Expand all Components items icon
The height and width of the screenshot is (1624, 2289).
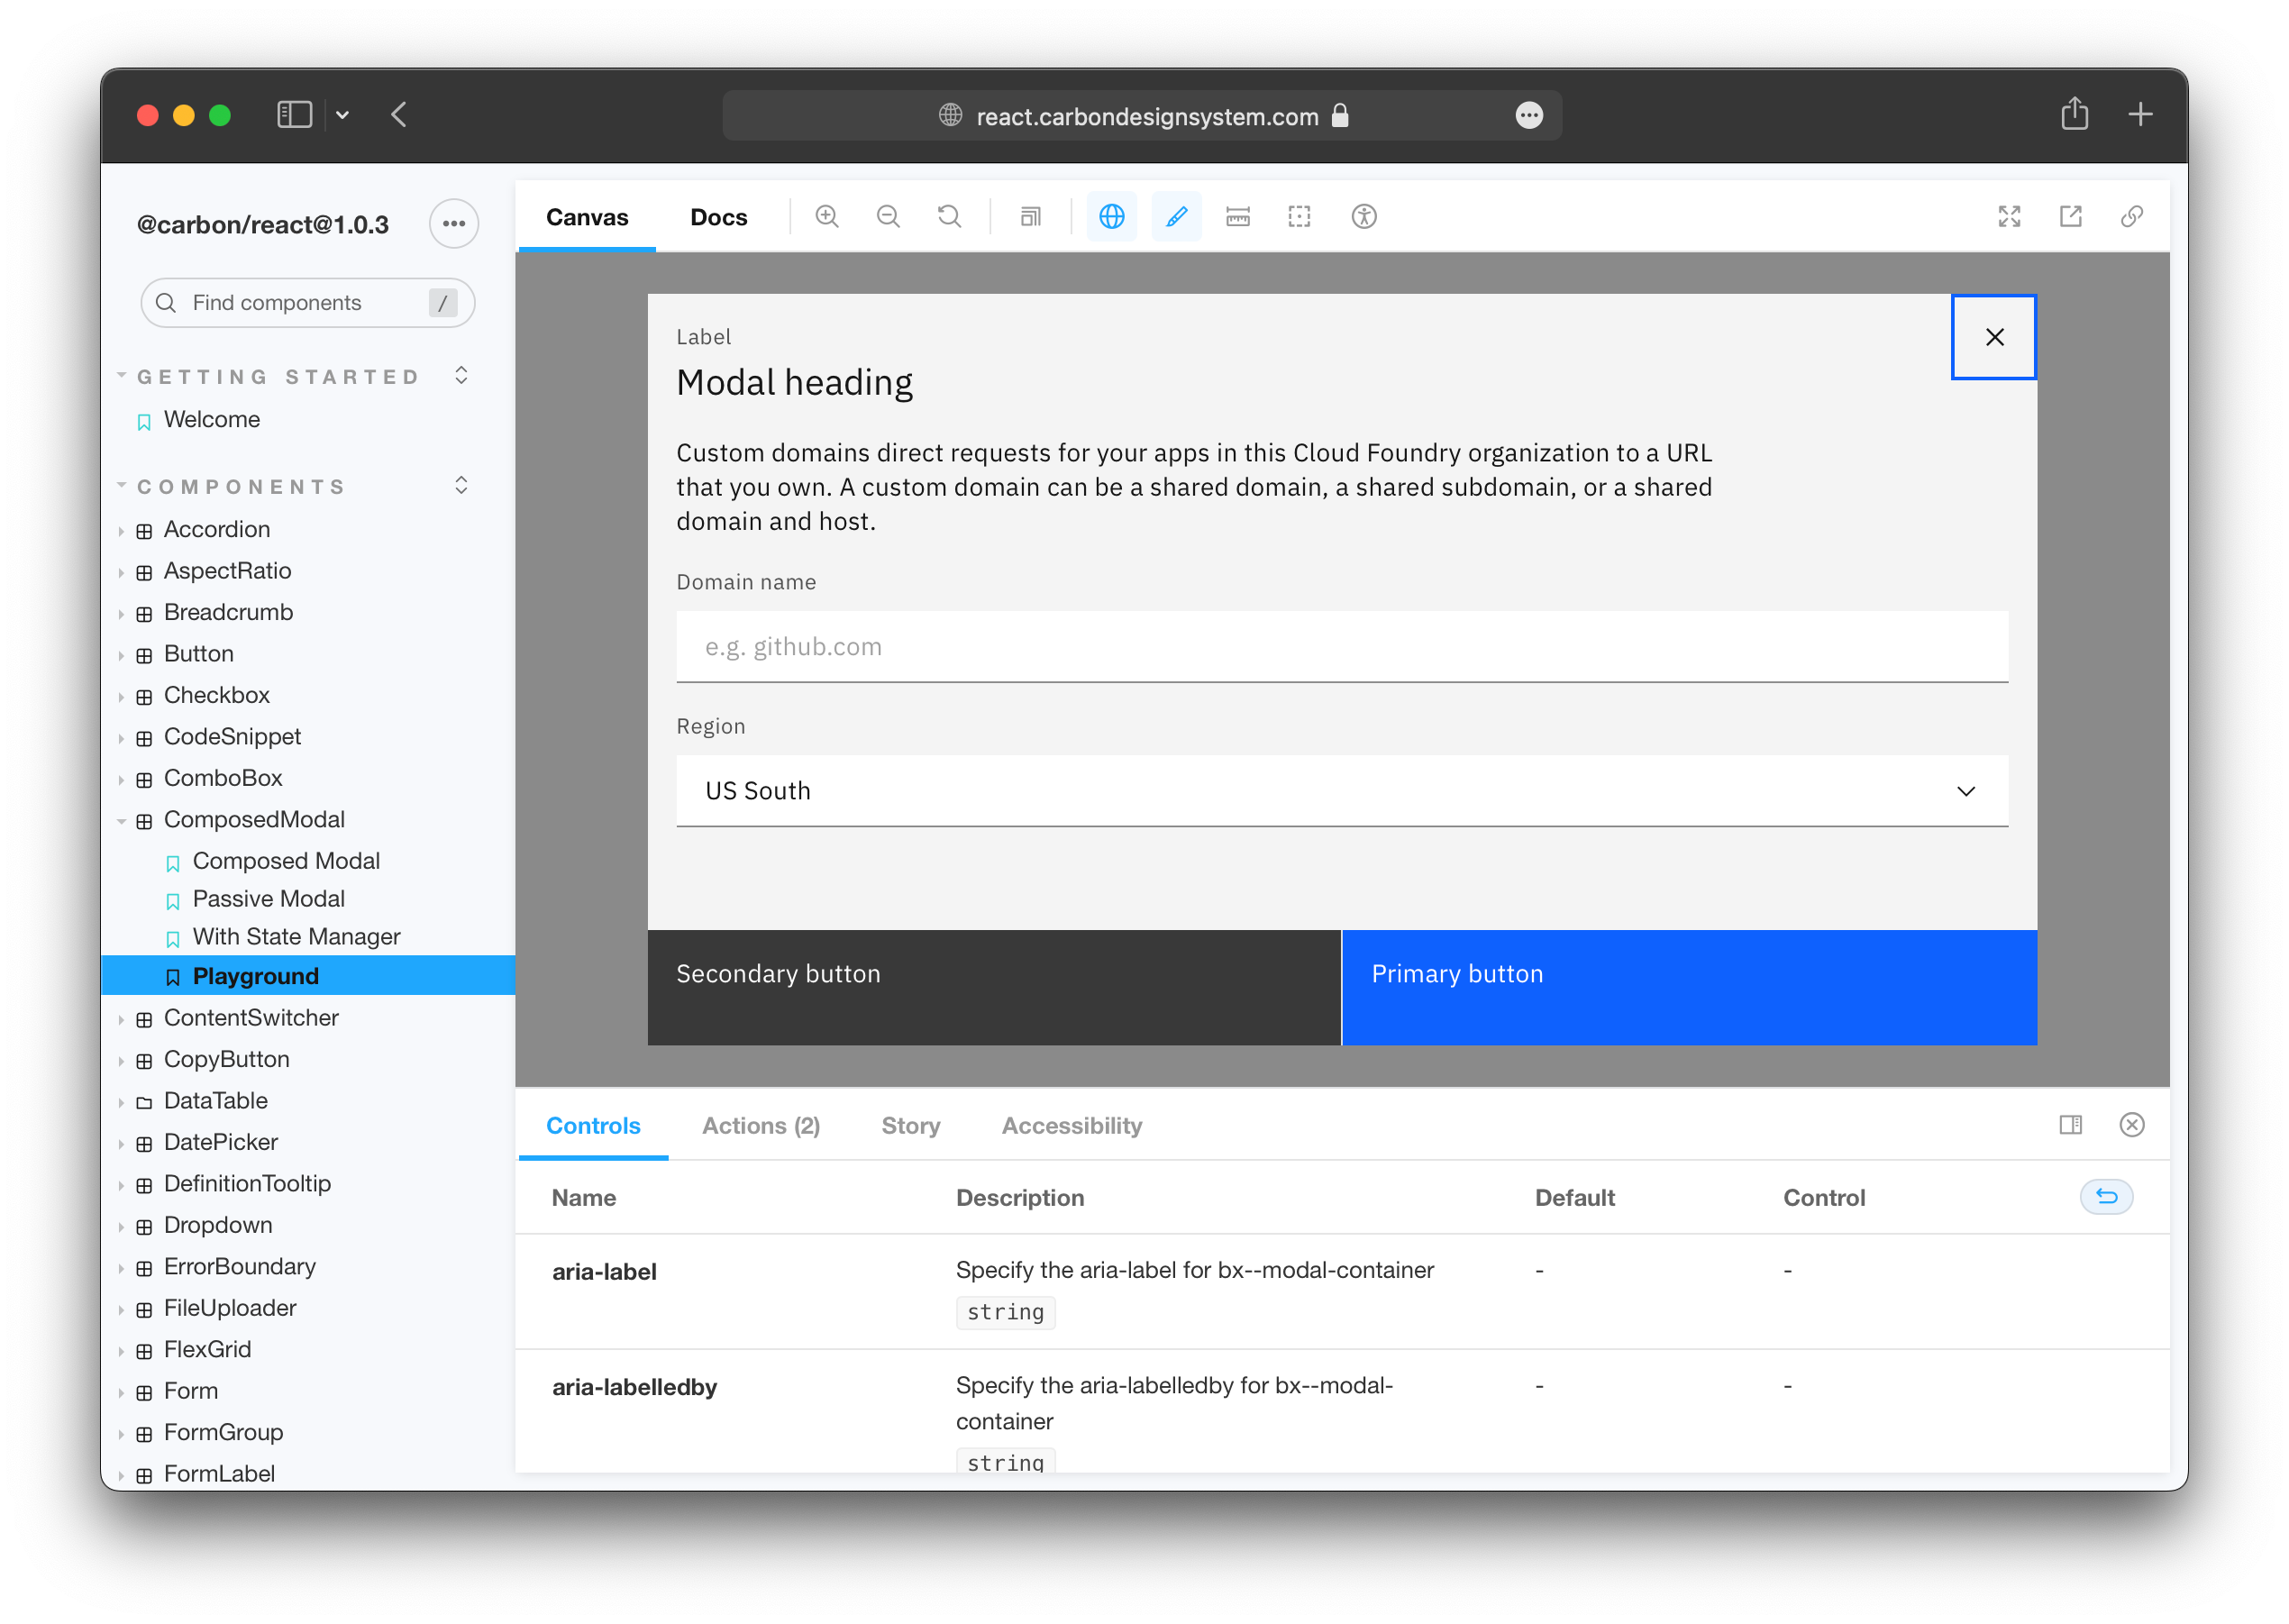[x=461, y=486]
